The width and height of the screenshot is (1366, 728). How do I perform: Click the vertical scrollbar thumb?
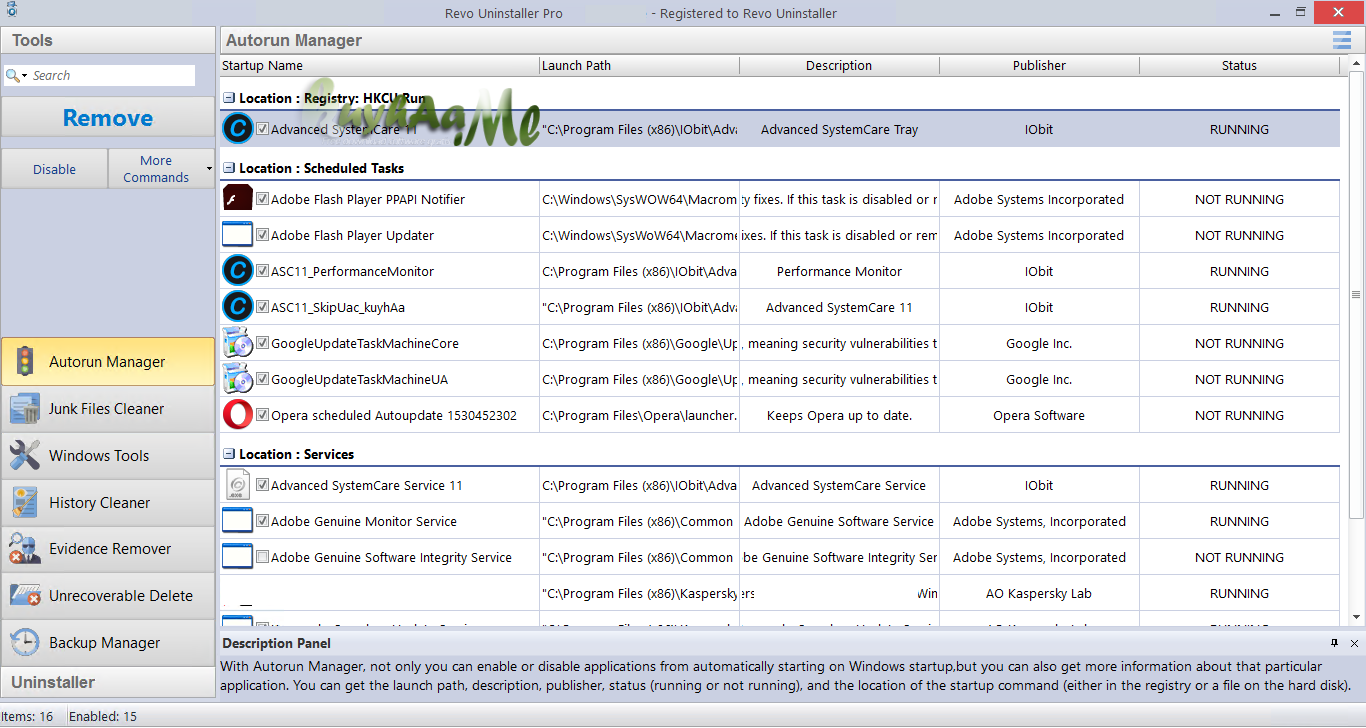pos(1356,295)
